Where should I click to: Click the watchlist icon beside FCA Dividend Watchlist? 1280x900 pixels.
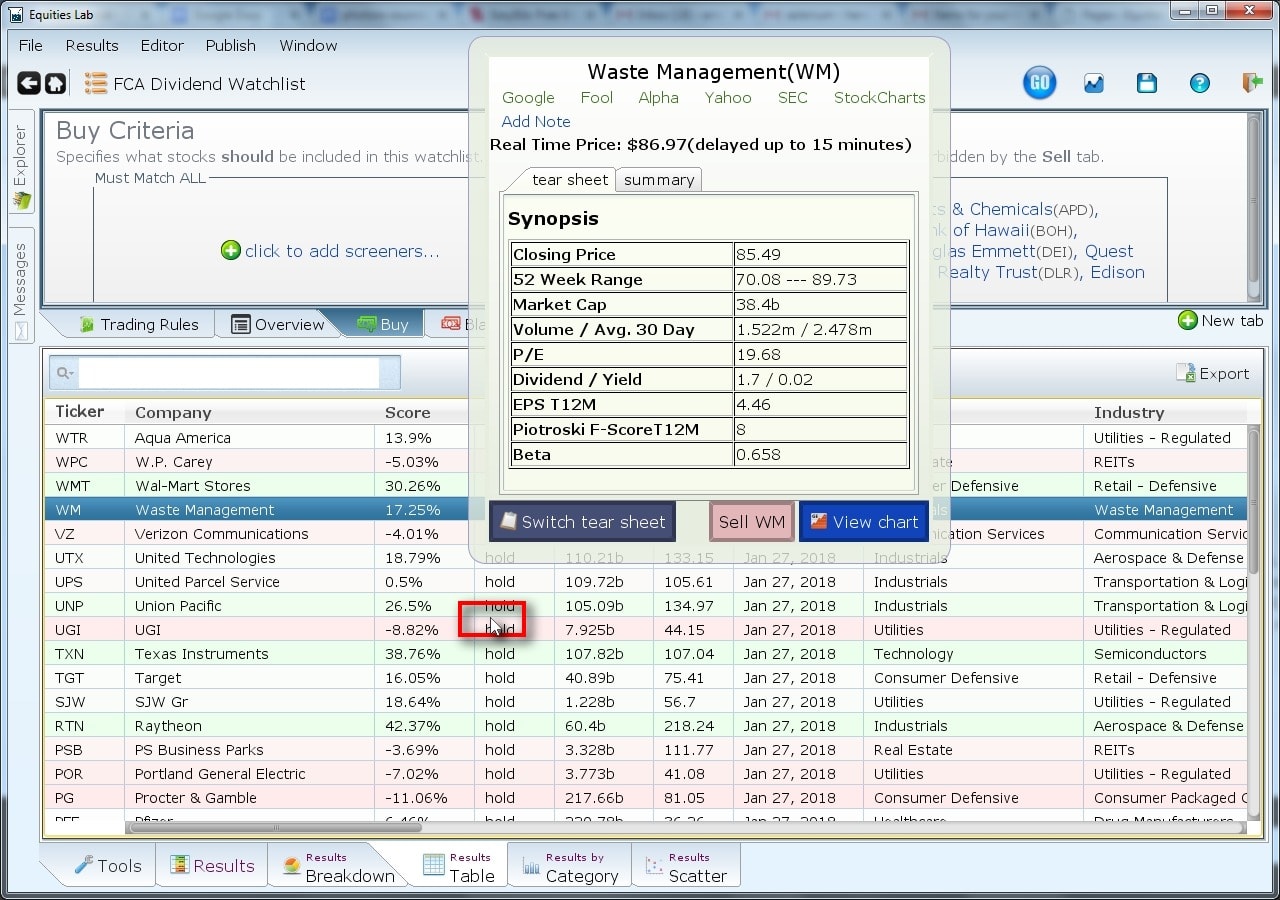coord(96,84)
